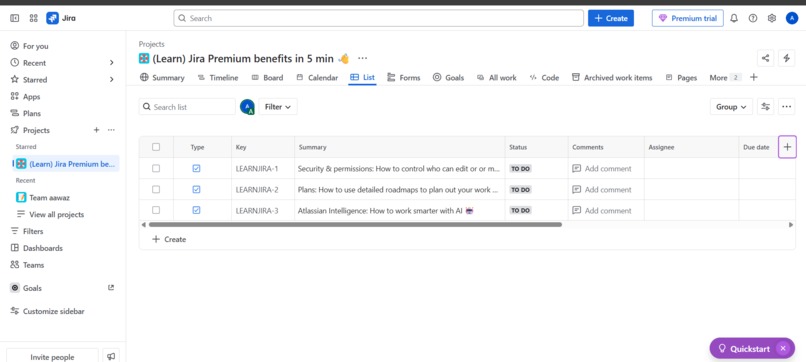Click the Jira logo in the header
806x362 pixels.
click(x=61, y=18)
